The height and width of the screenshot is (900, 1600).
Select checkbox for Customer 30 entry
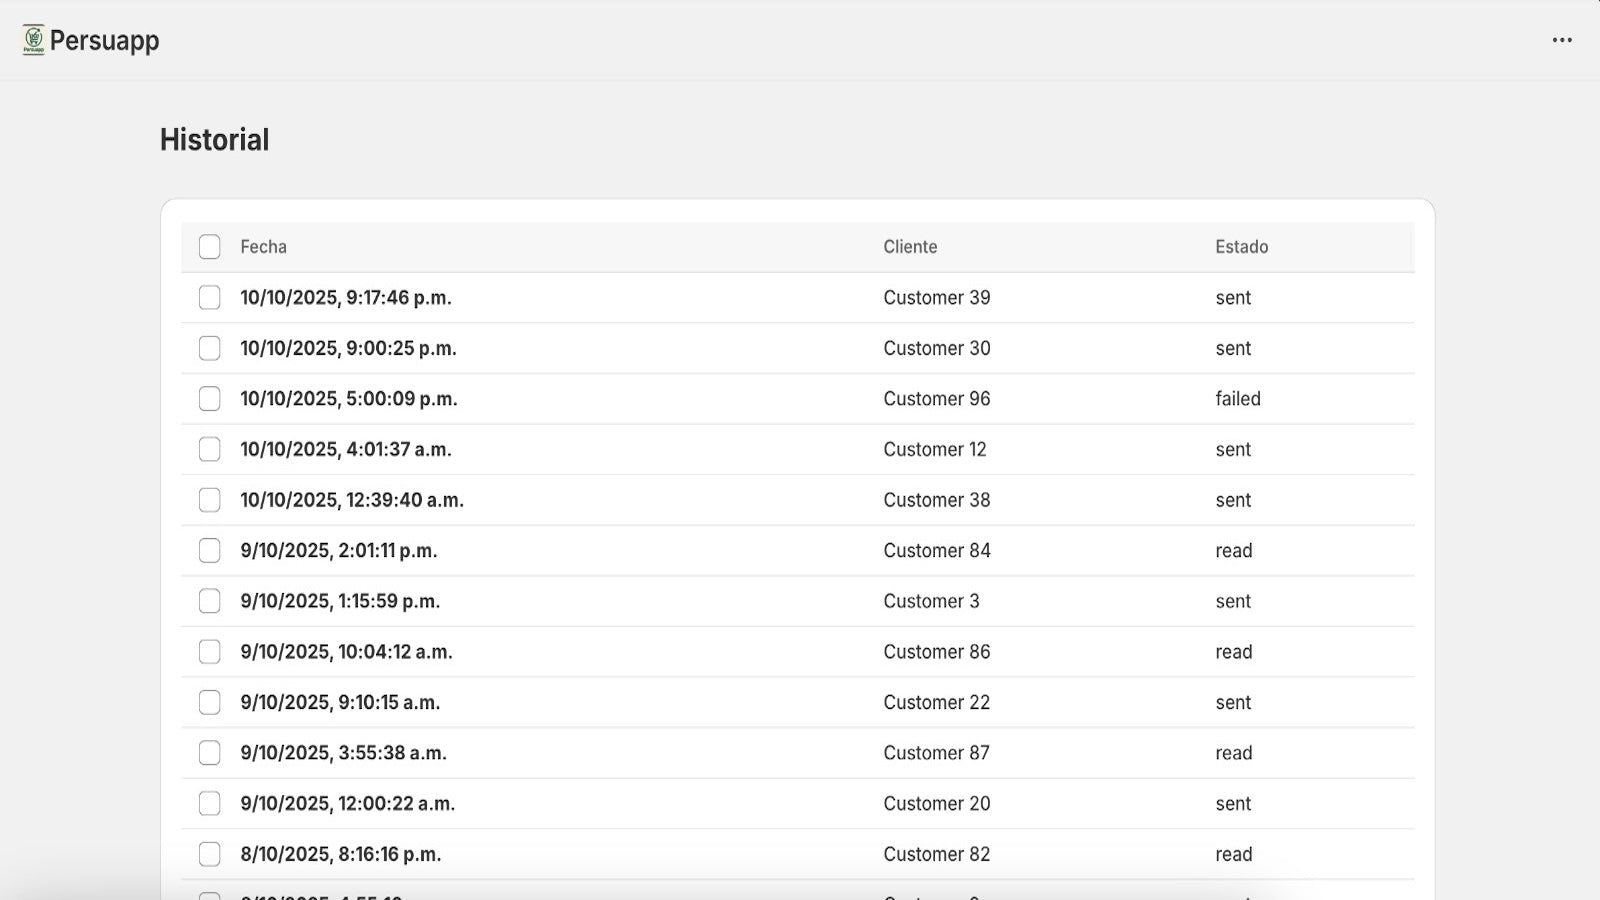(x=209, y=348)
